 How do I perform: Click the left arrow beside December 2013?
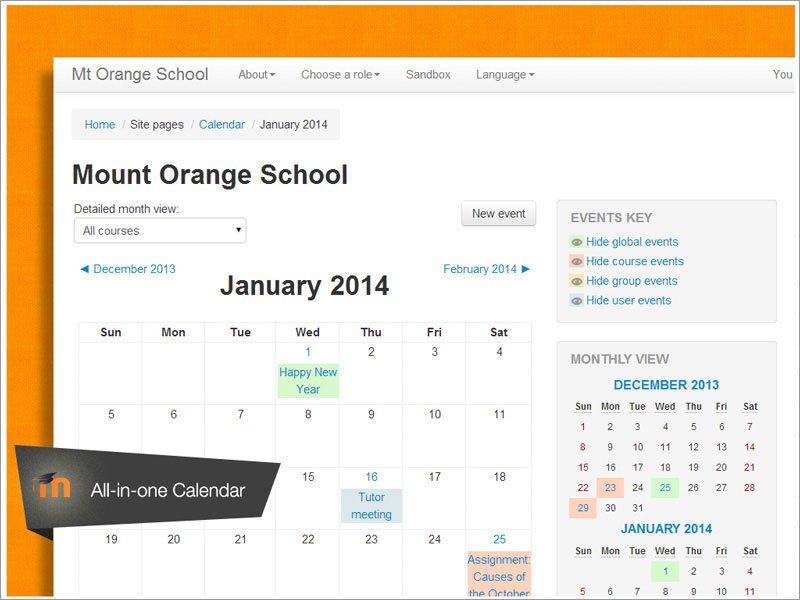click(85, 269)
